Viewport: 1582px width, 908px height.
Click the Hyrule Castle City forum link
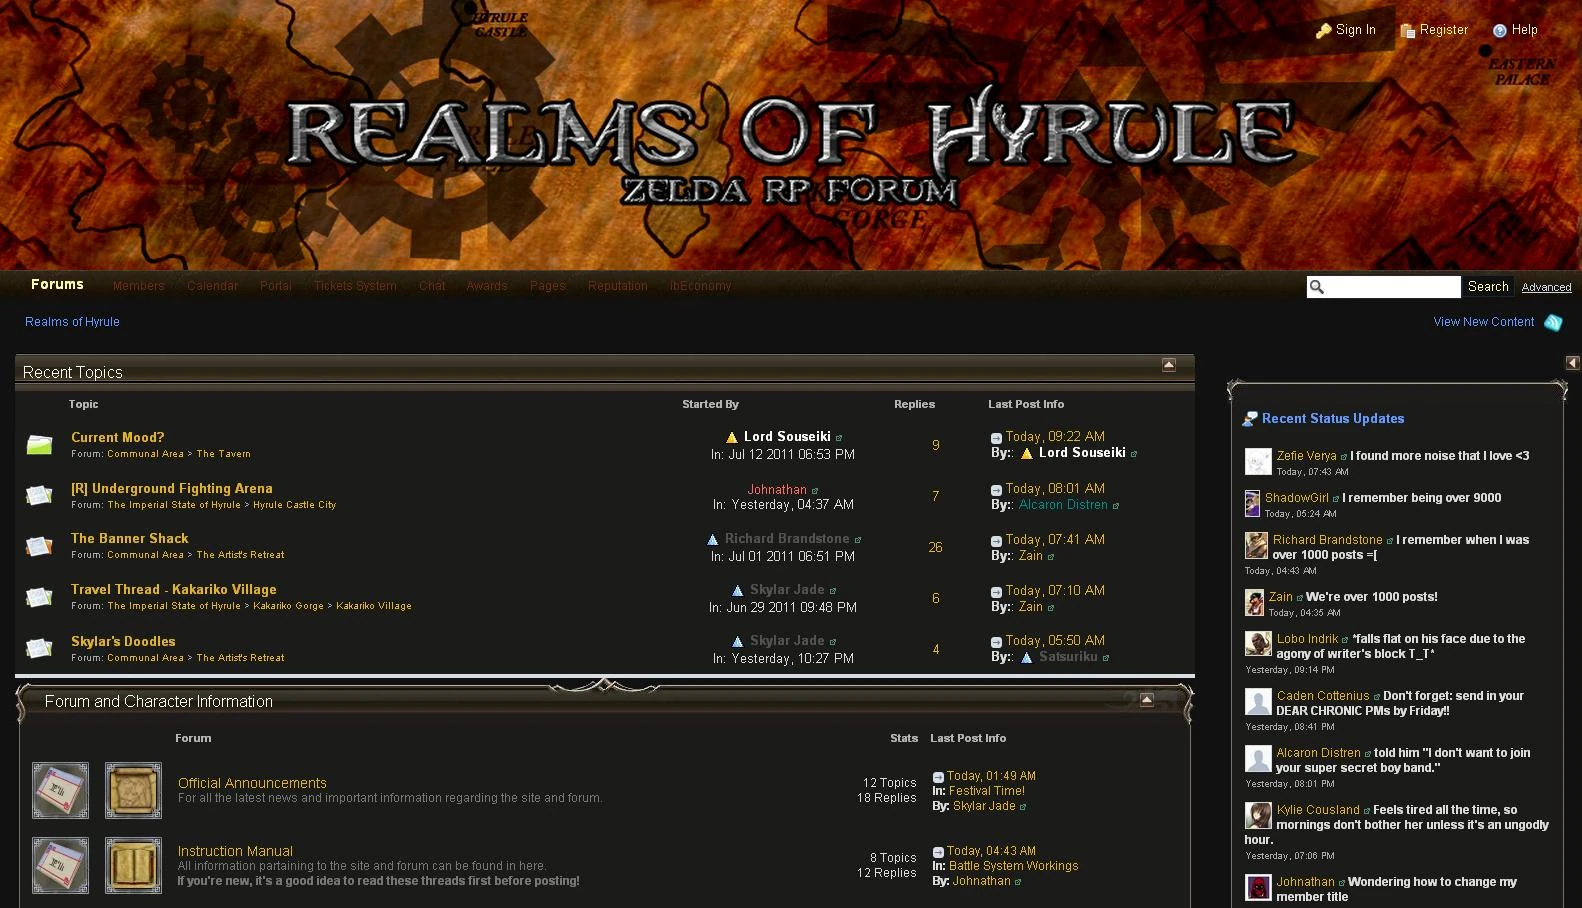(295, 505)
